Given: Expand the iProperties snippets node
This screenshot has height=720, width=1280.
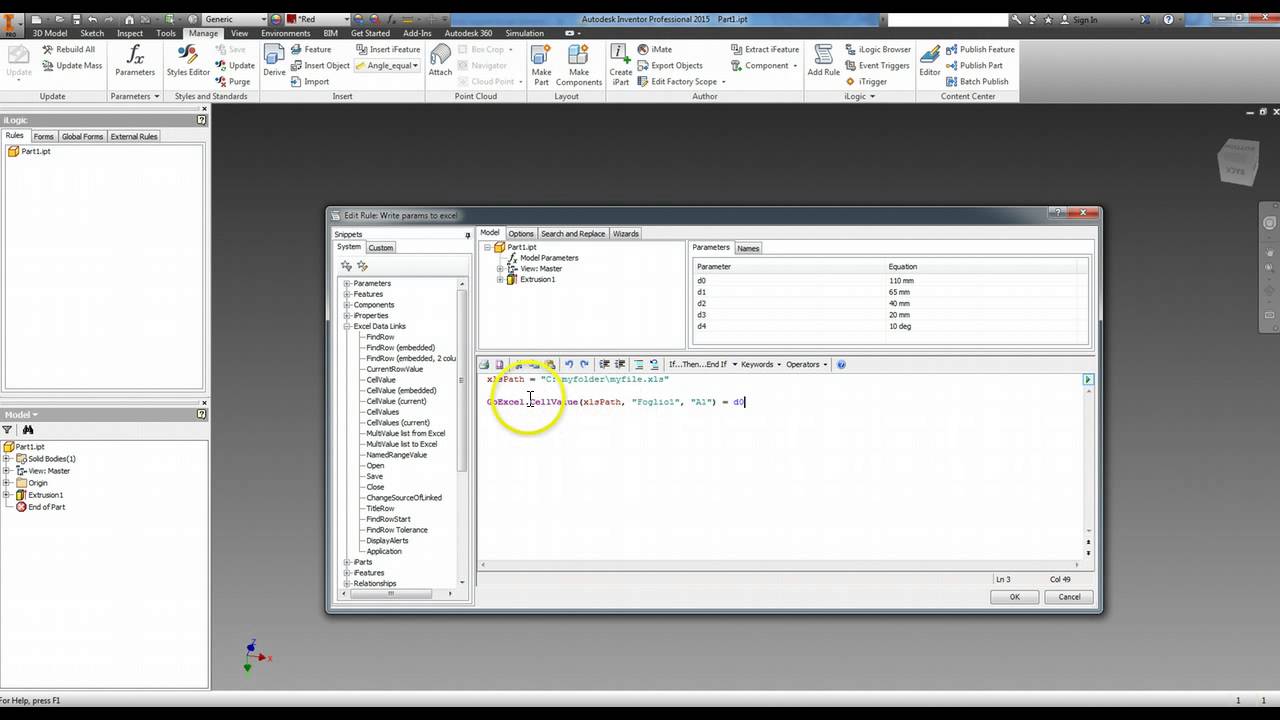Looking at the screenshot, I should [x=347, y=315].
